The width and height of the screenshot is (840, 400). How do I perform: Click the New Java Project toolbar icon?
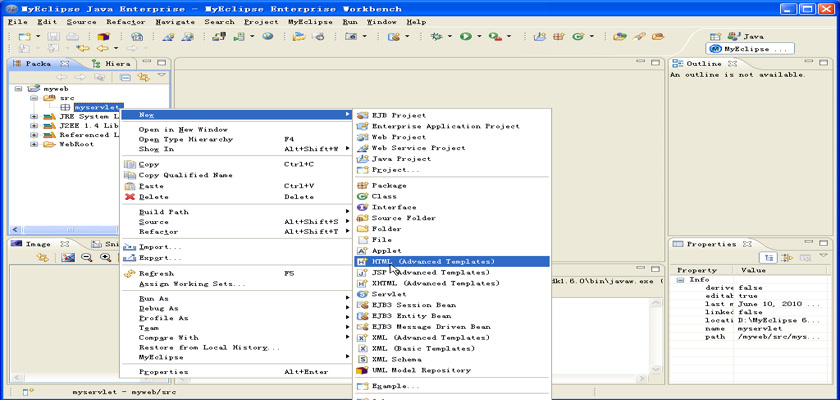coord(540,36)
